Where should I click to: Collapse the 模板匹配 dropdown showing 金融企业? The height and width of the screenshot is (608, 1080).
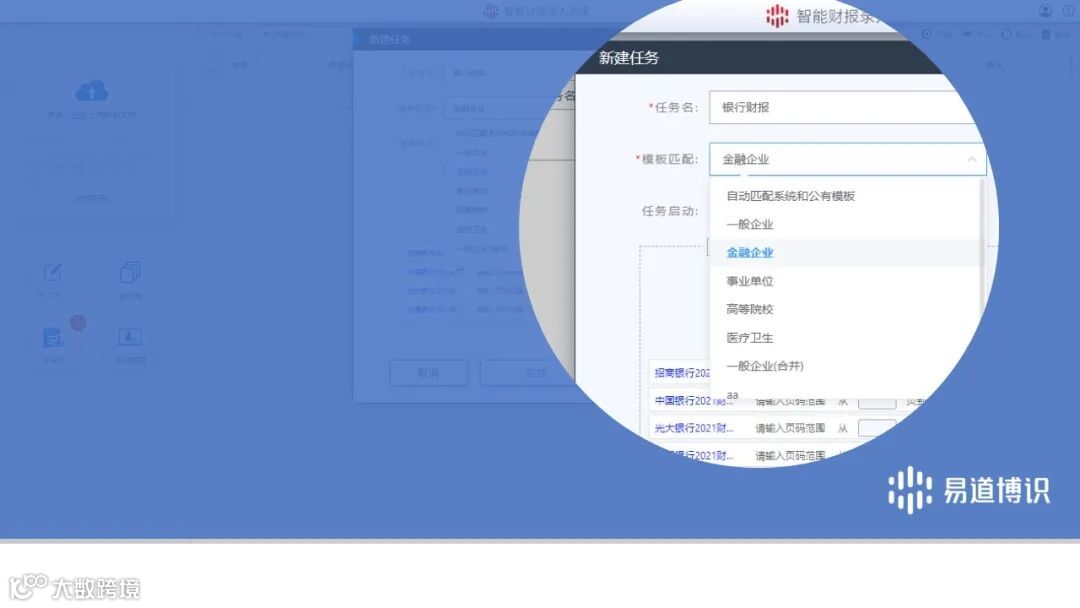[847, 159]
